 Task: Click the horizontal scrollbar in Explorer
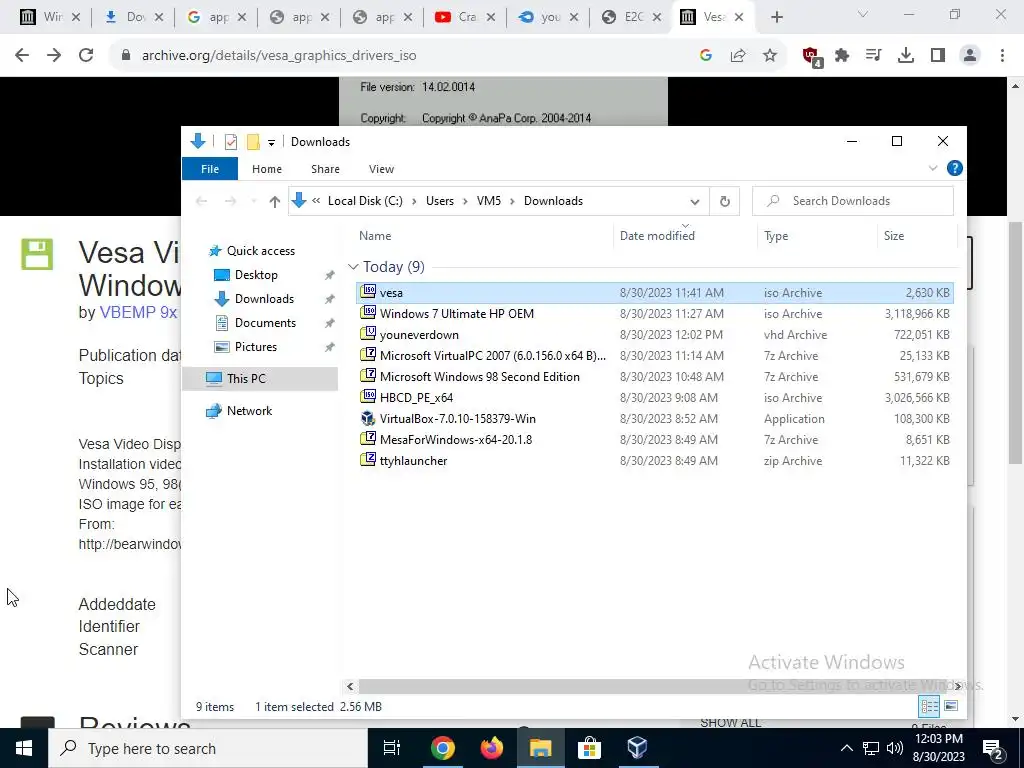point(654,686)
